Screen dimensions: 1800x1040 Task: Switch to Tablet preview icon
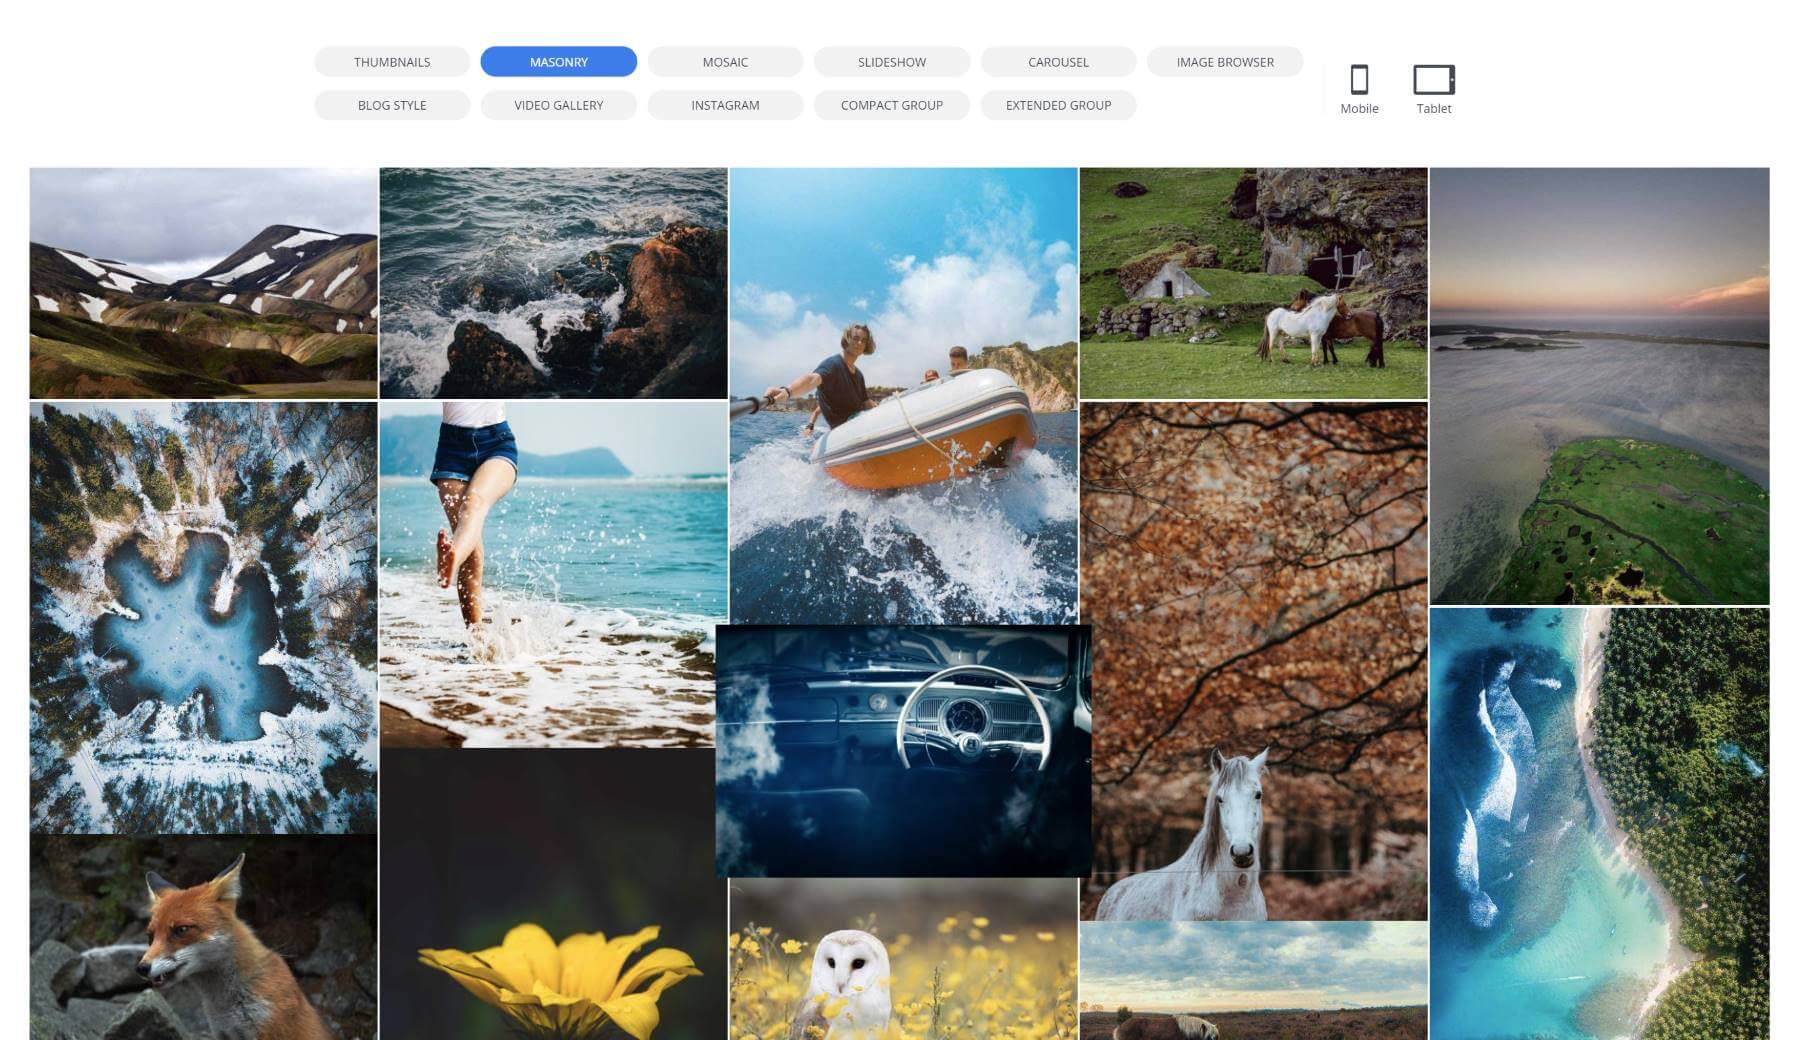coord(1434,78)
